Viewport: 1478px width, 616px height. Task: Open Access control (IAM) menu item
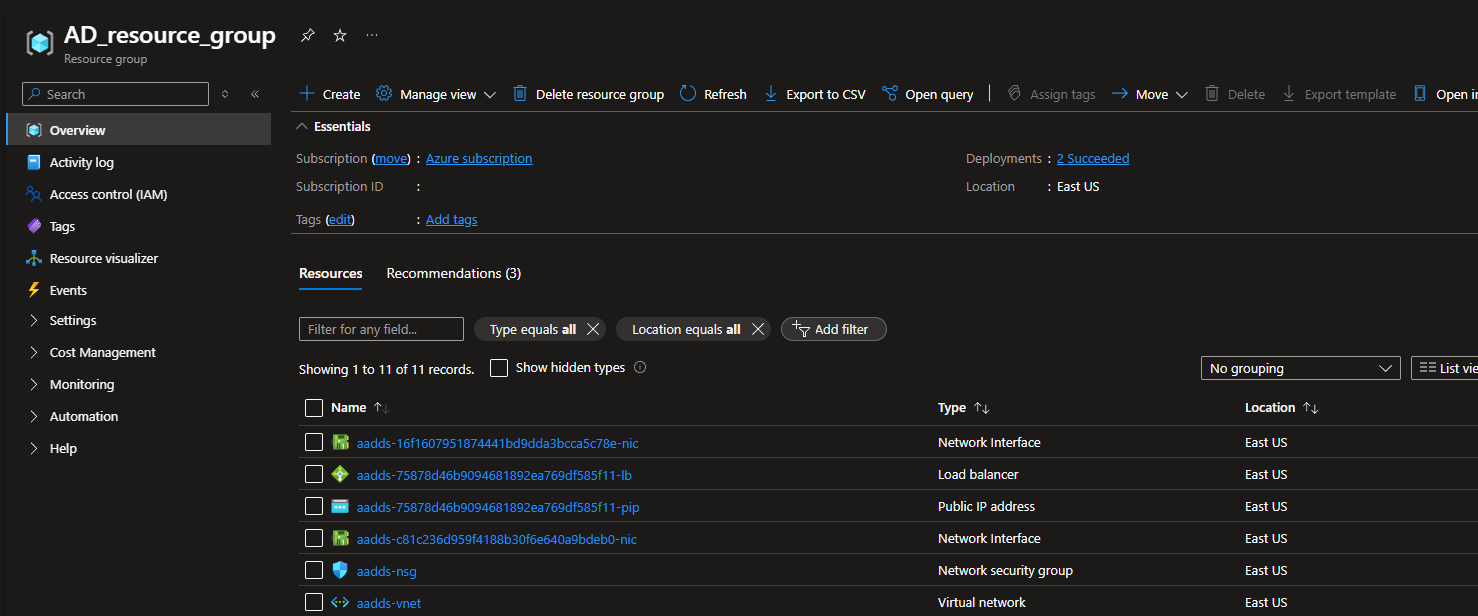coord(108,194)
